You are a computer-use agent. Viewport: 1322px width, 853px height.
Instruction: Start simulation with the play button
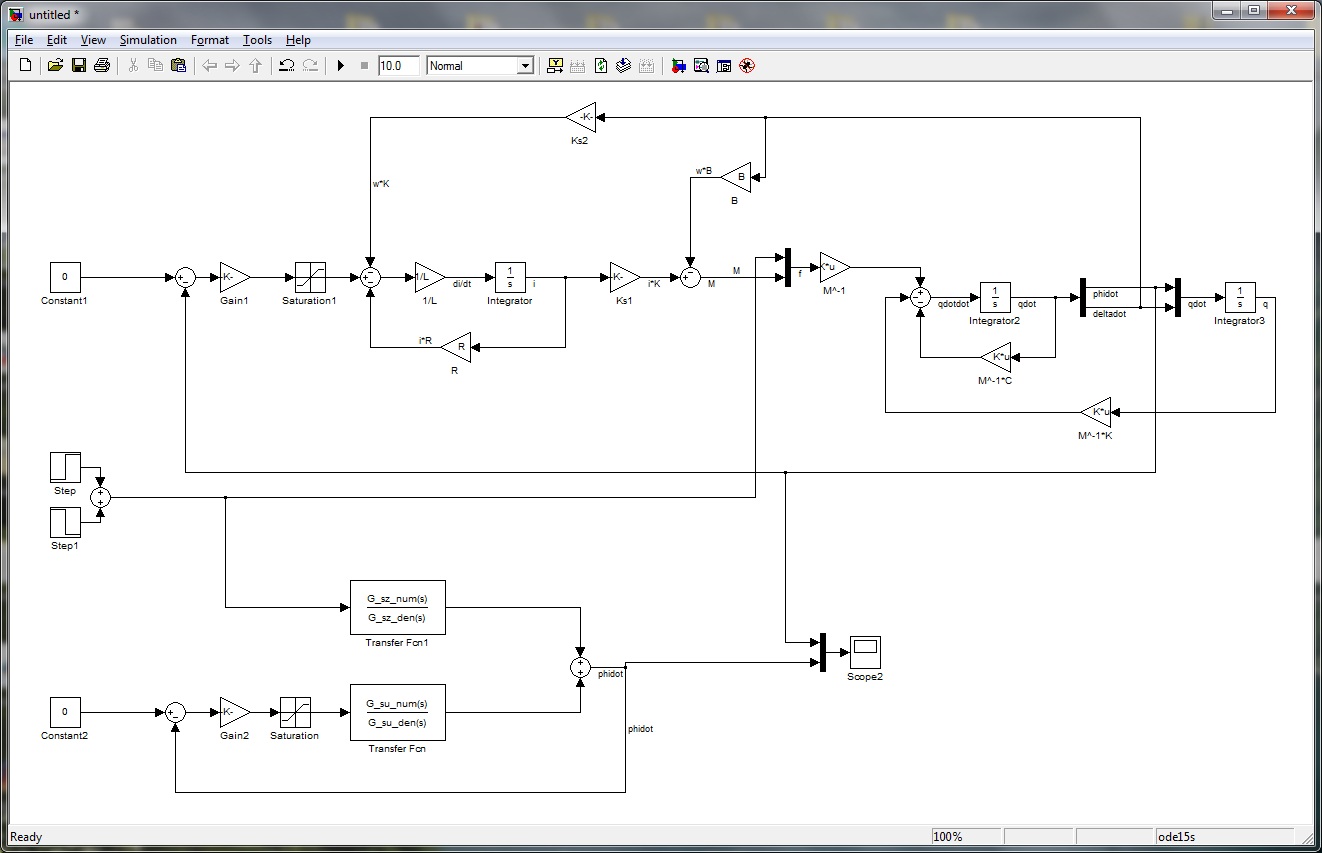coord(340,66)
